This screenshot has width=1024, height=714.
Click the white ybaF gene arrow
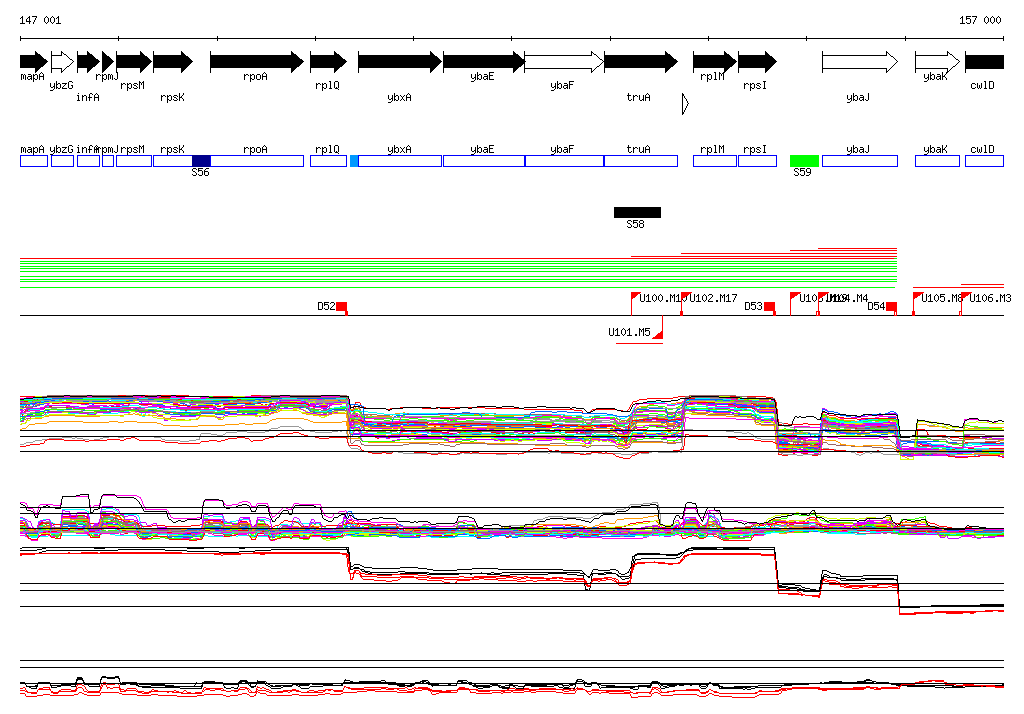(564, 62)
